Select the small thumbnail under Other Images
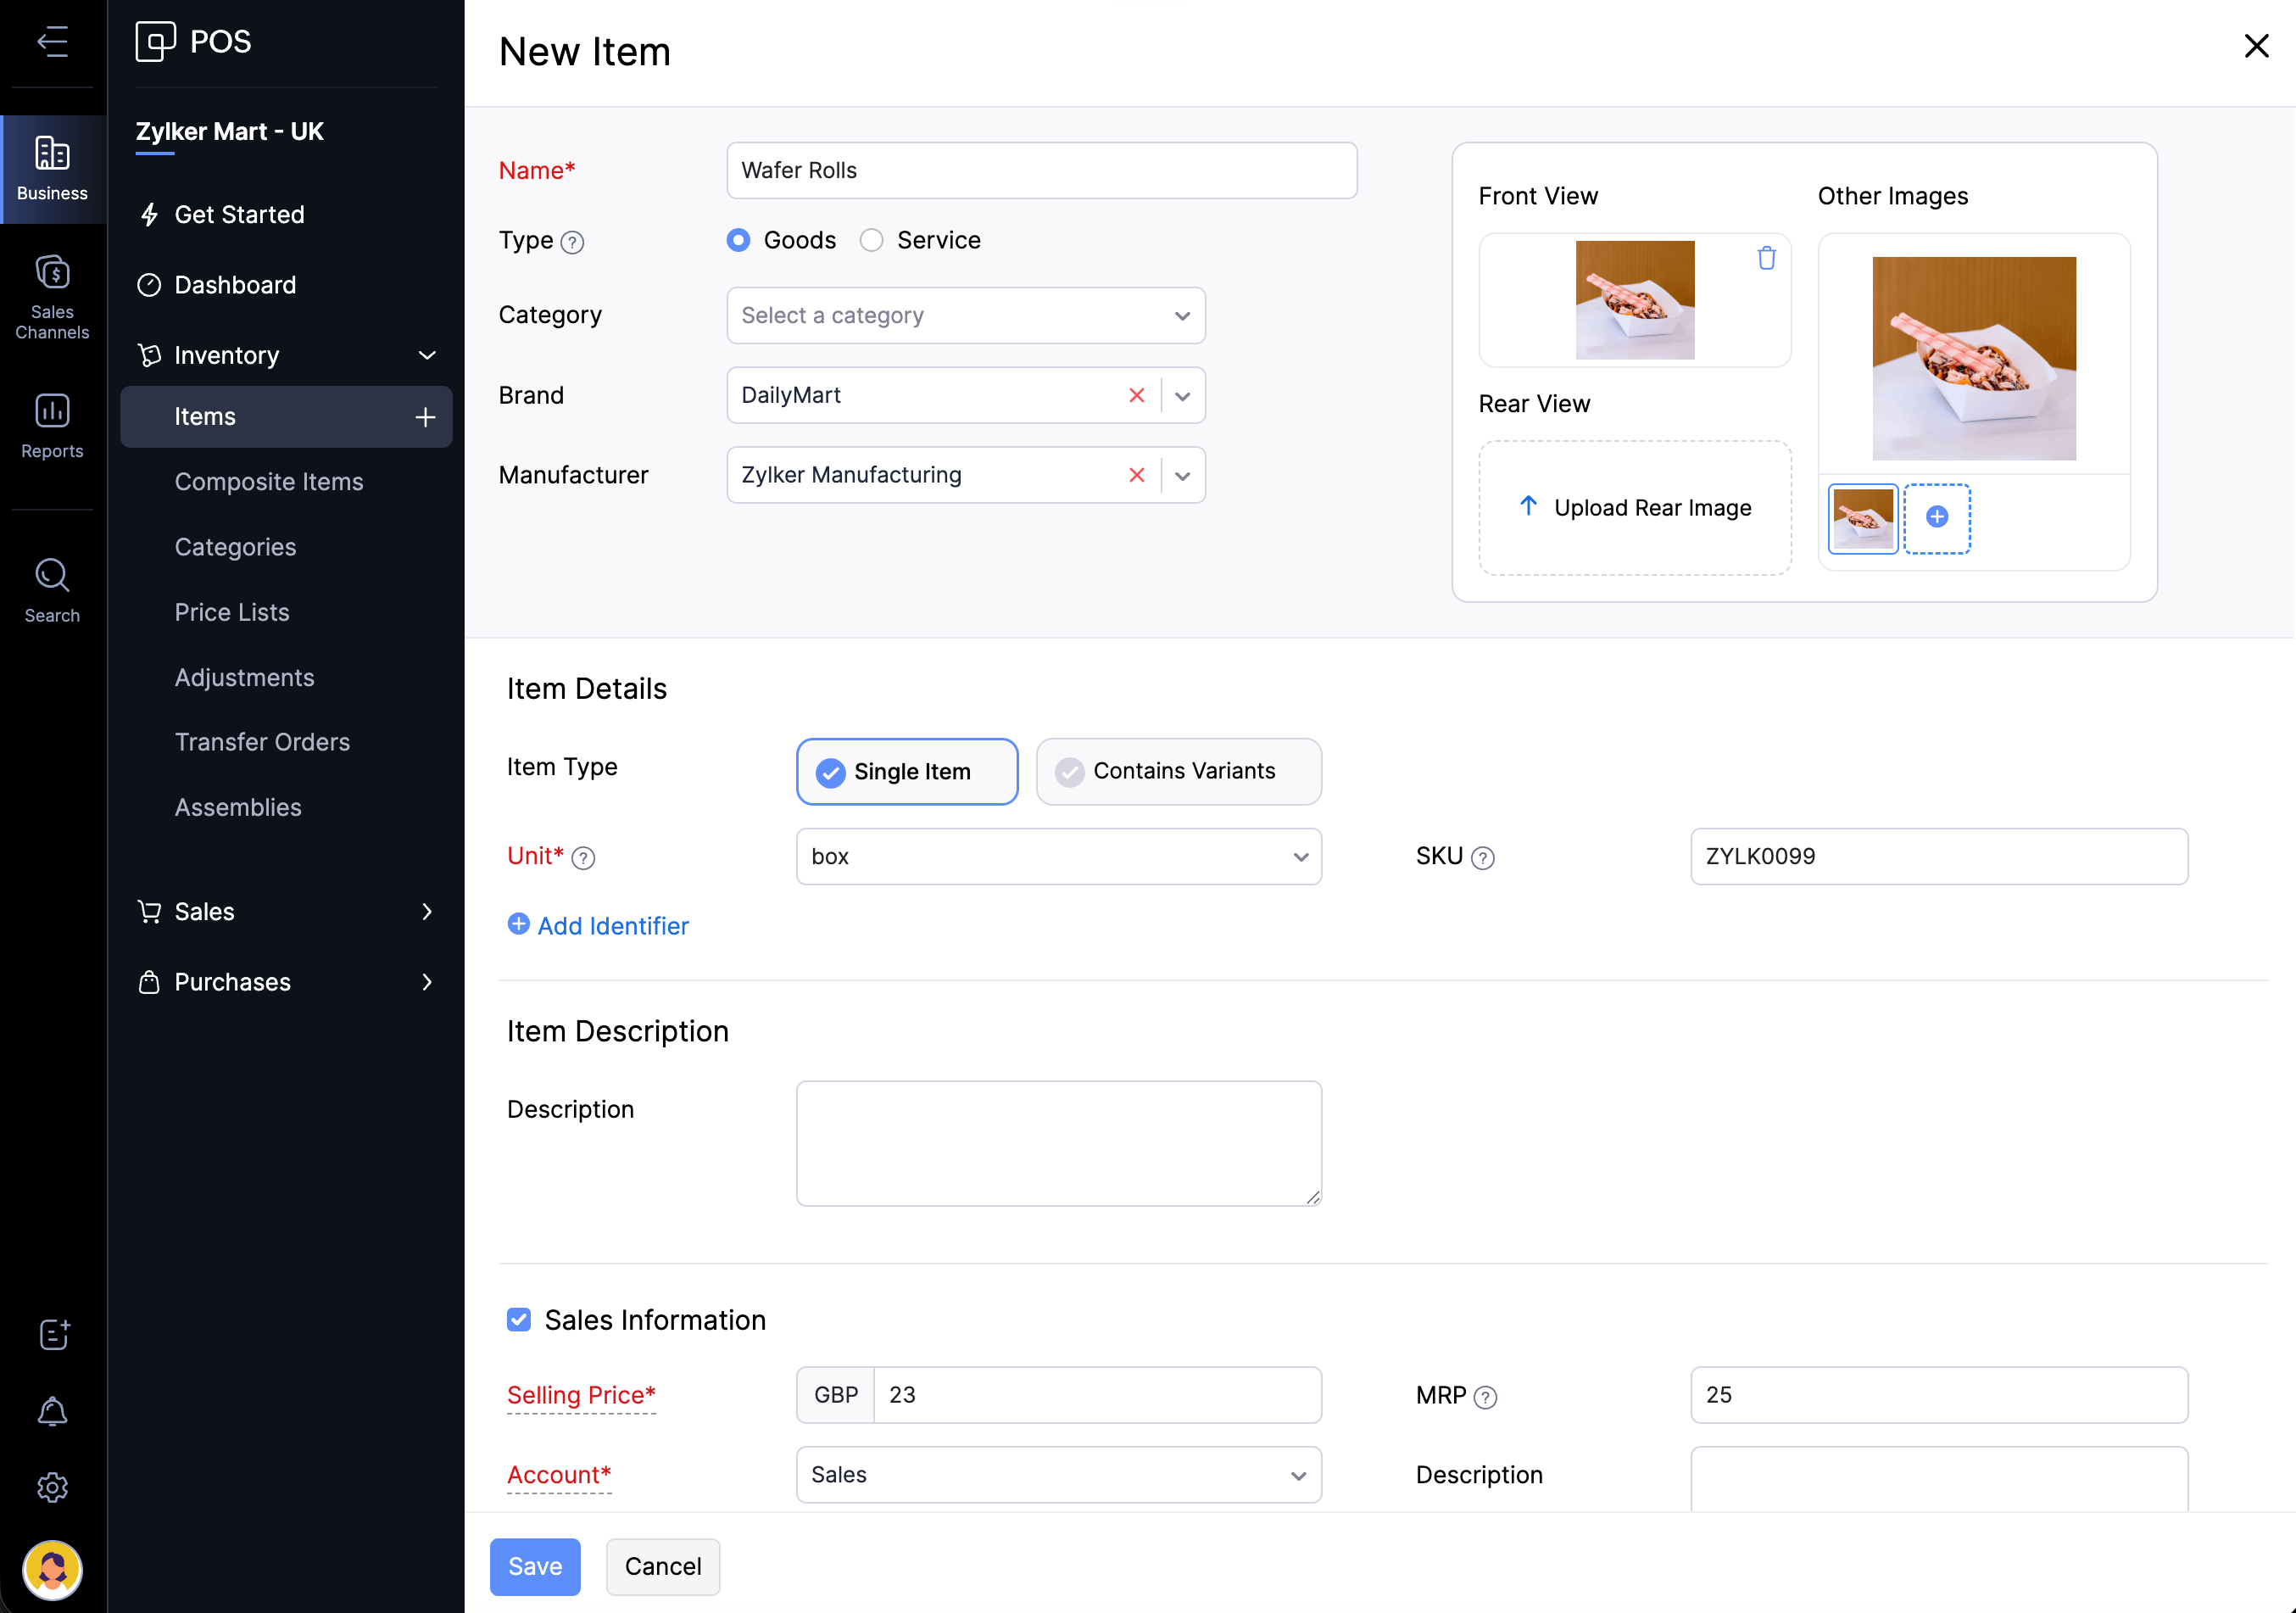Viewport: 2296px width, 1613px height. tap(1863, 518)
